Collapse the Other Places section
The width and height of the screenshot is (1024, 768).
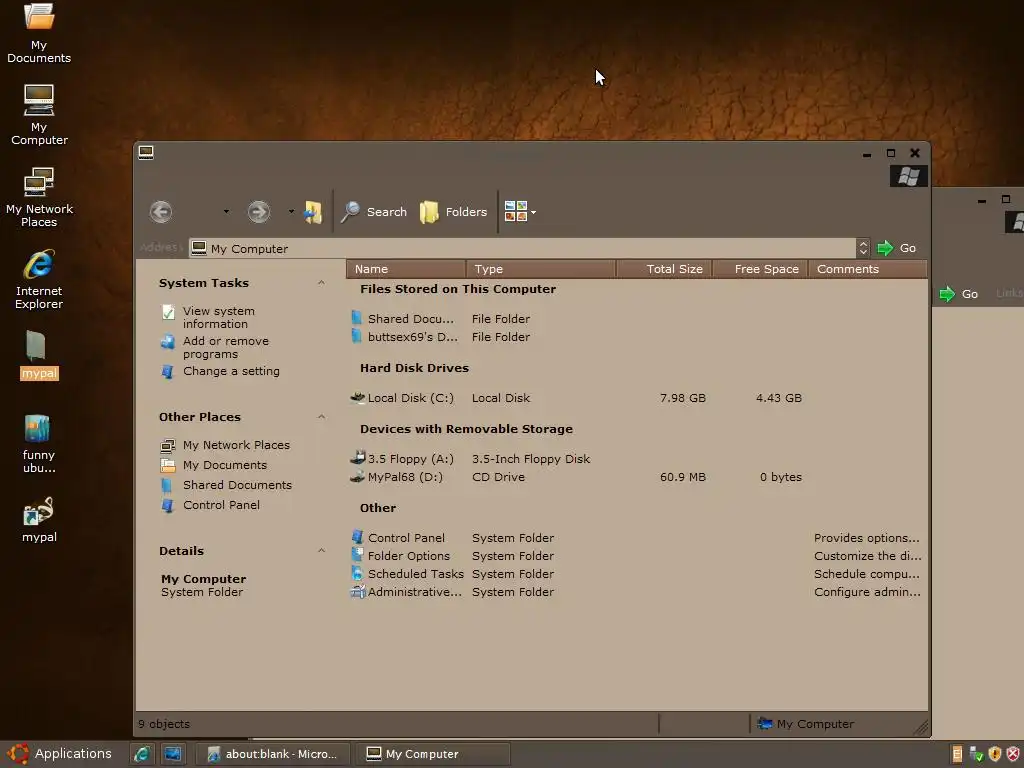point(321,417)
